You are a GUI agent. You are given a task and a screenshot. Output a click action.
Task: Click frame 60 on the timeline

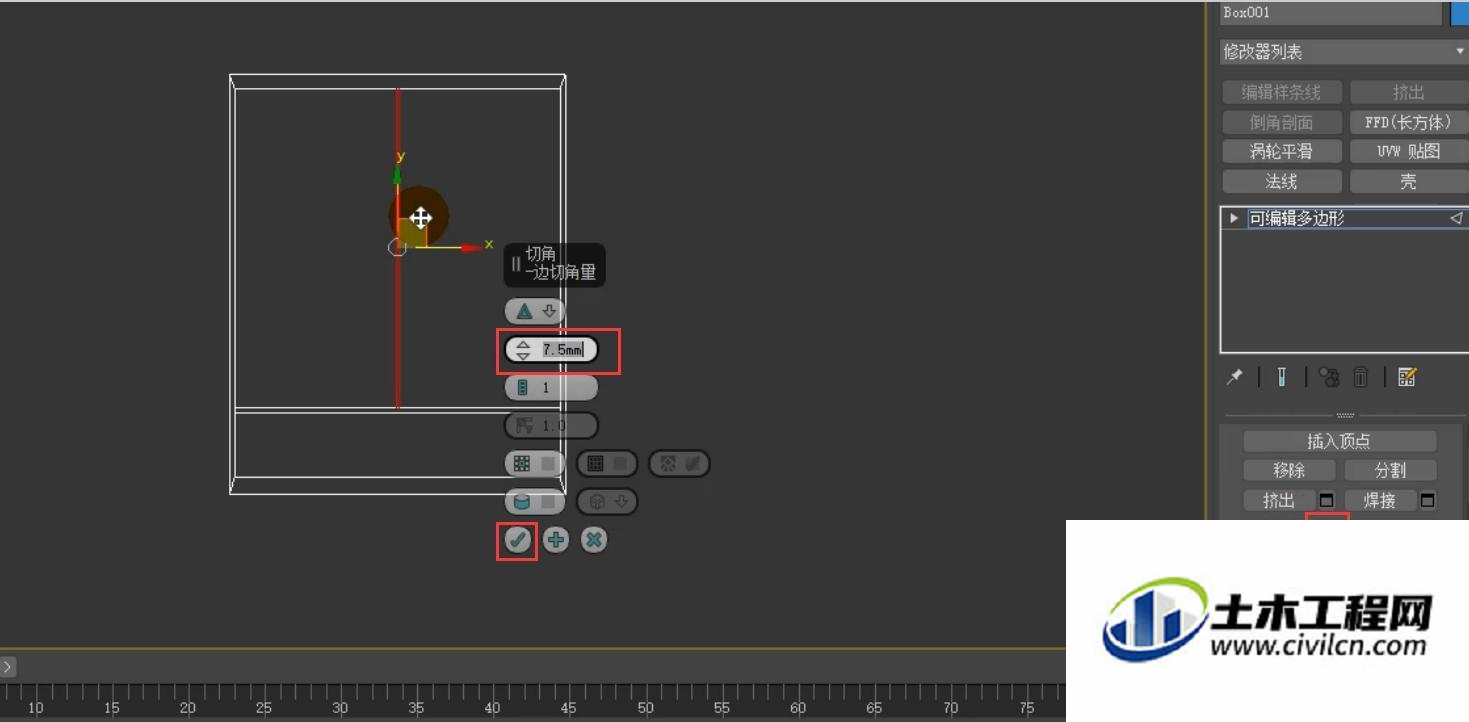(x=798, y=708)
